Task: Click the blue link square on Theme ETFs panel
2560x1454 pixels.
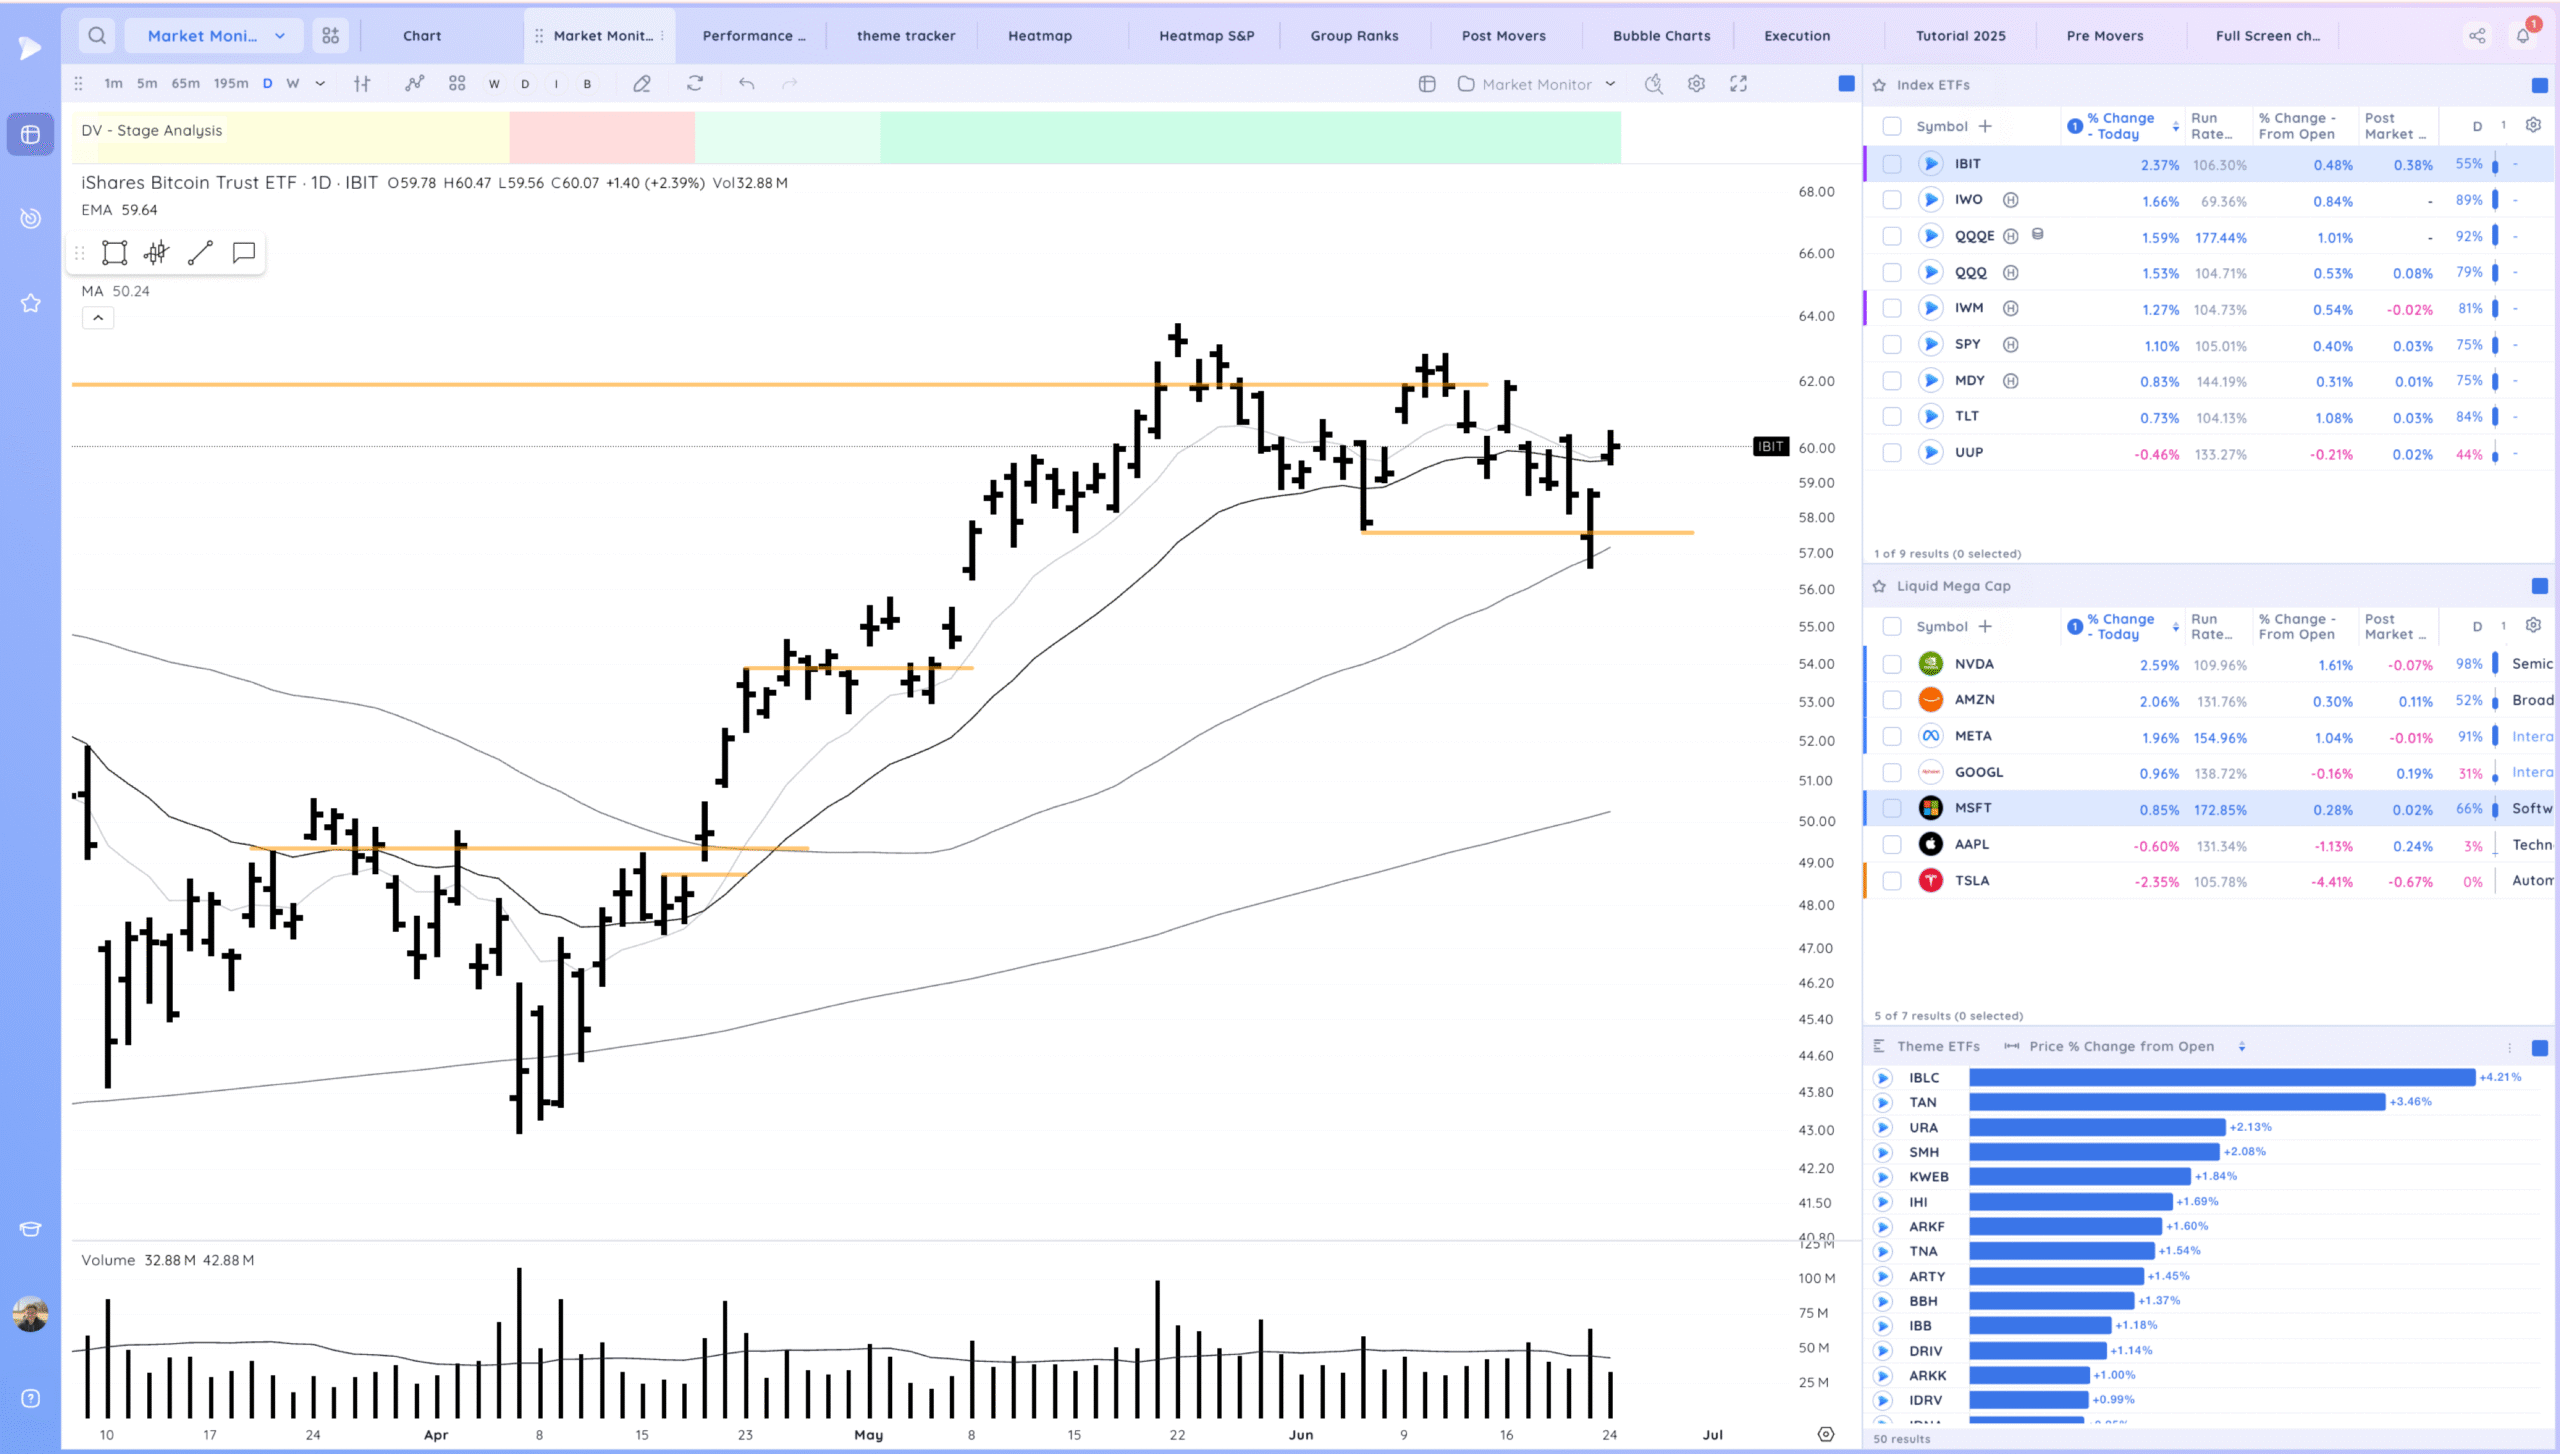Action: pyautogui.click(x=2540, y=1047)
